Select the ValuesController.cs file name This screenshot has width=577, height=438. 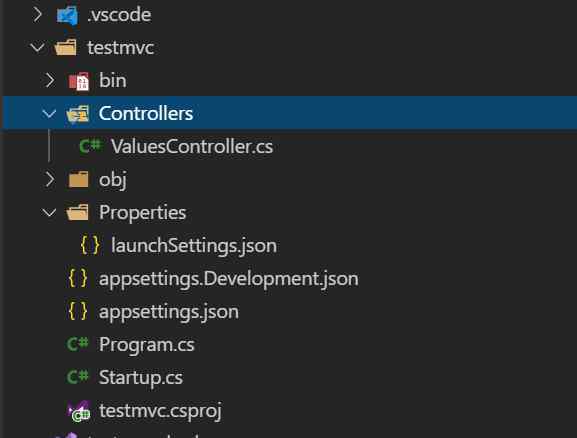tap(192, 146)
